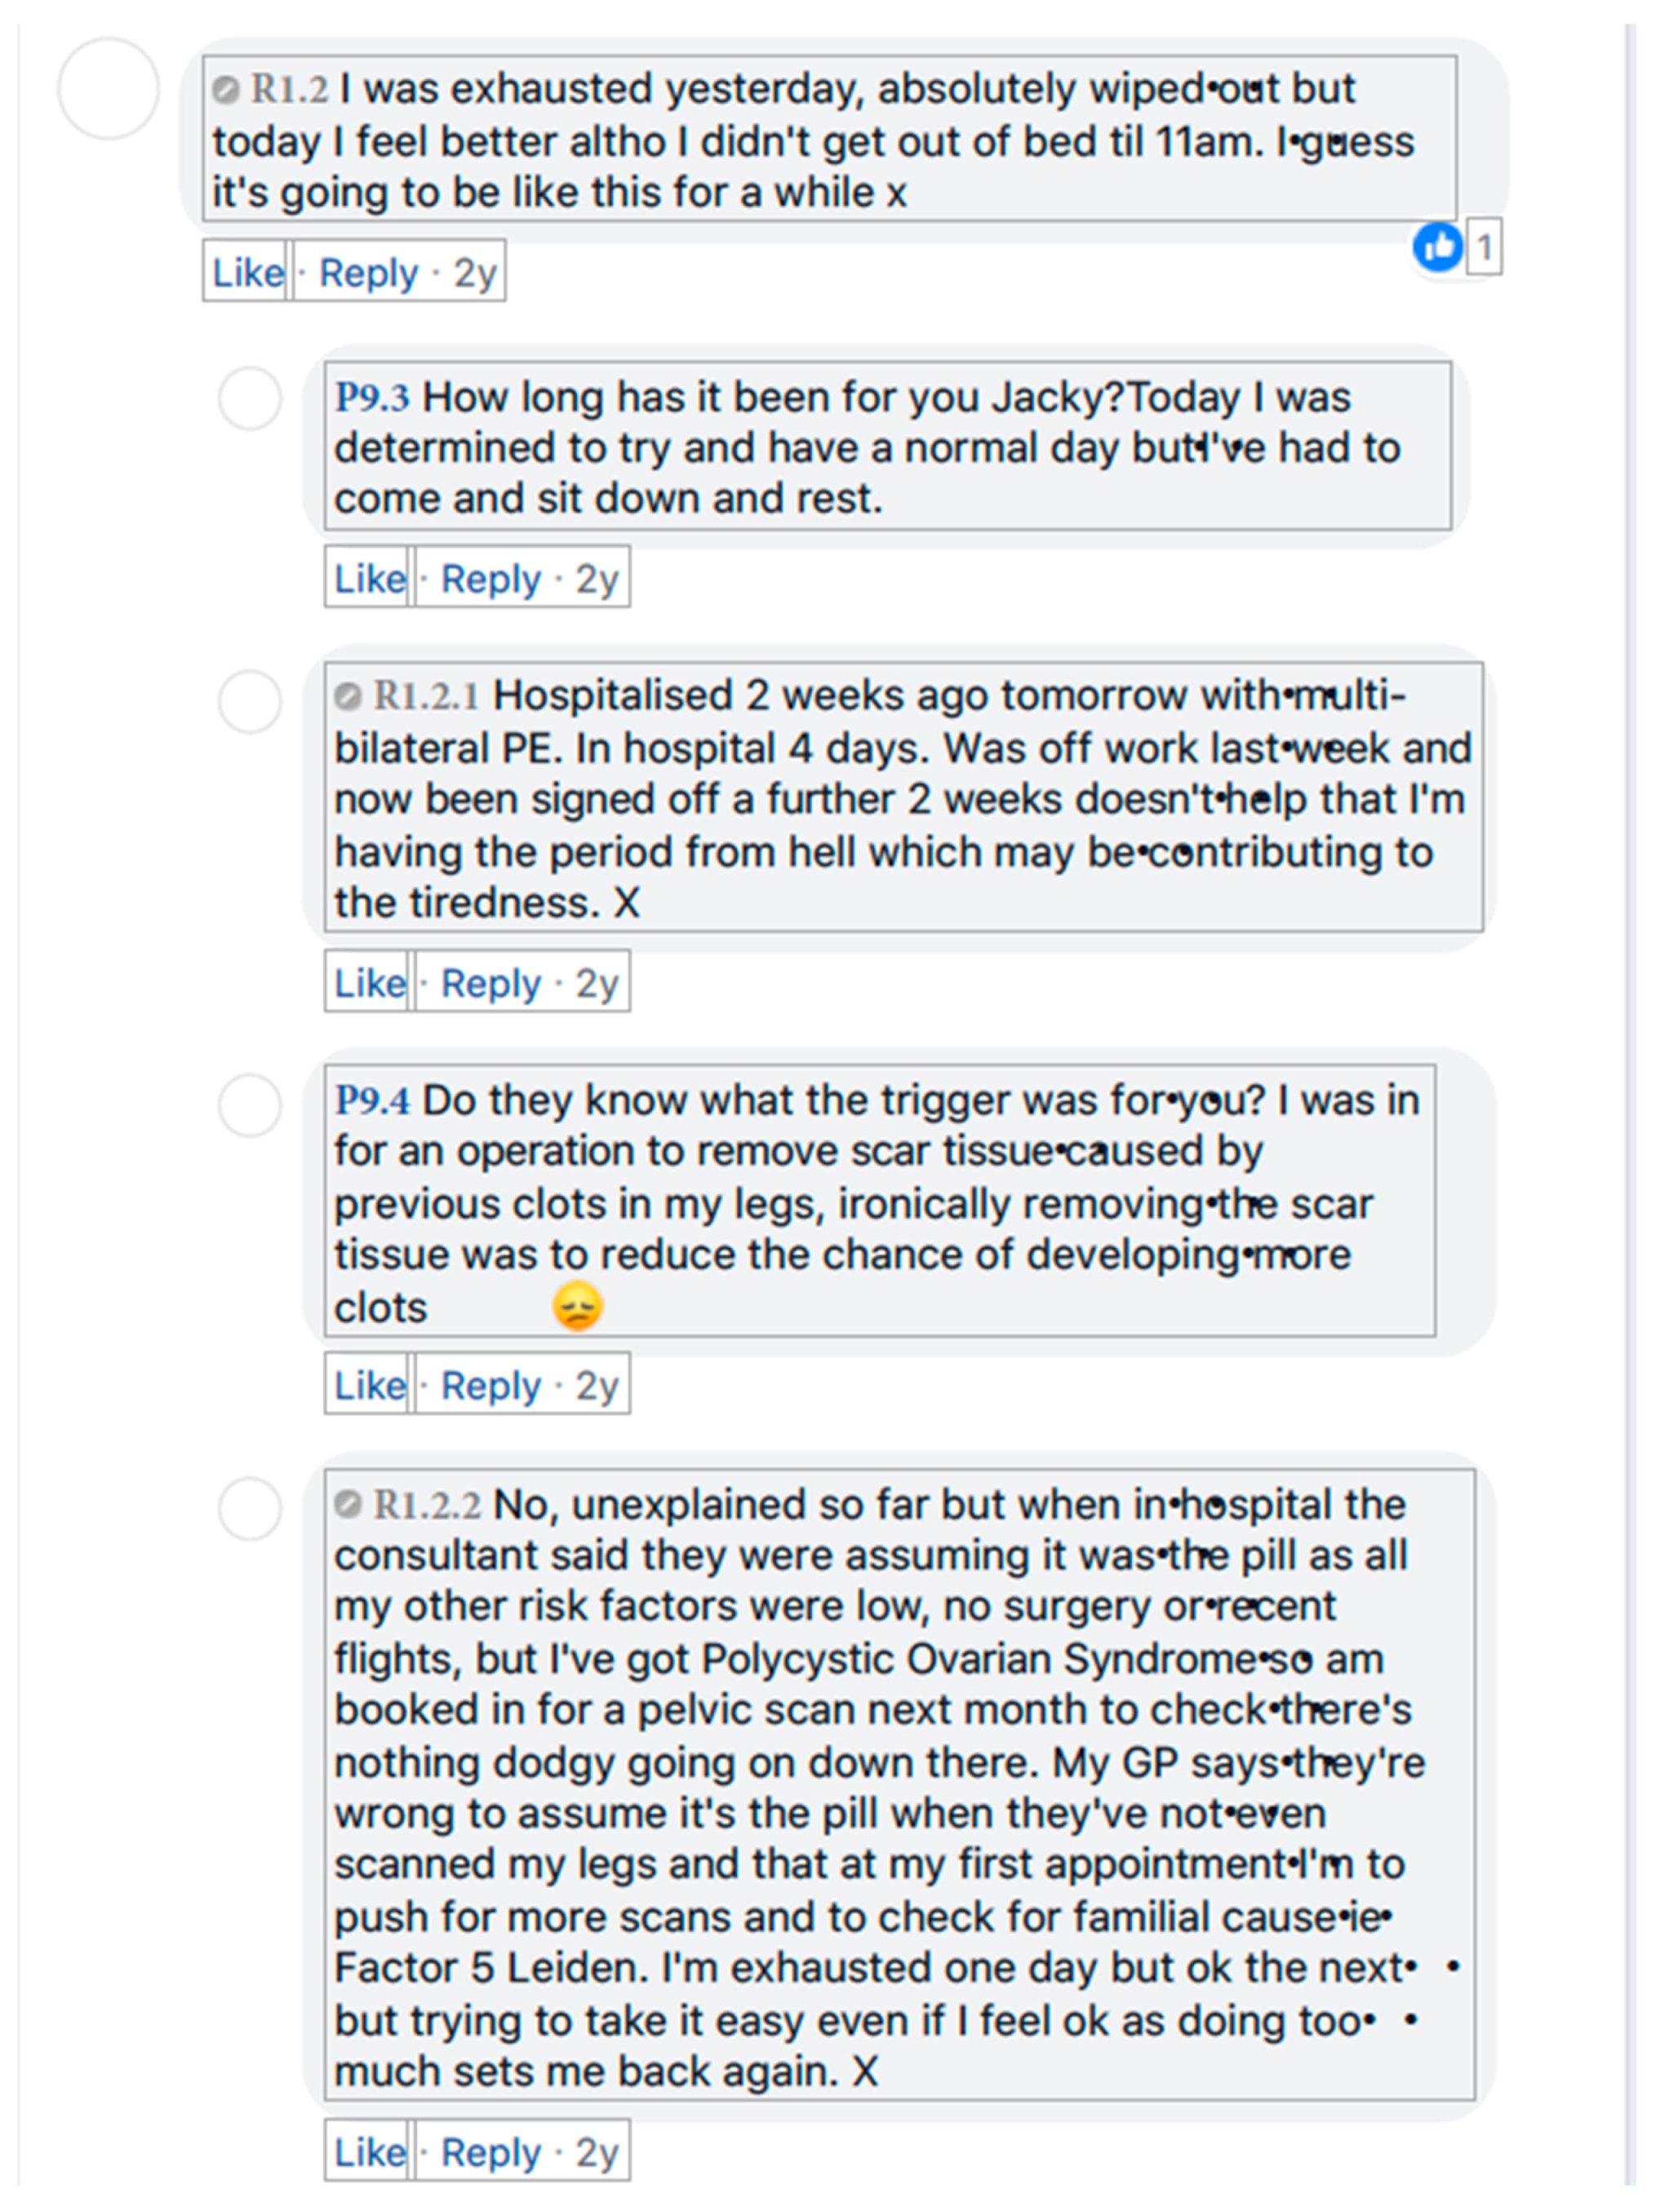Like the R1.2.1 hospitalised comment
Image resolution: width=1660 pixels, height=2212 pixels.
click(369, 983)
